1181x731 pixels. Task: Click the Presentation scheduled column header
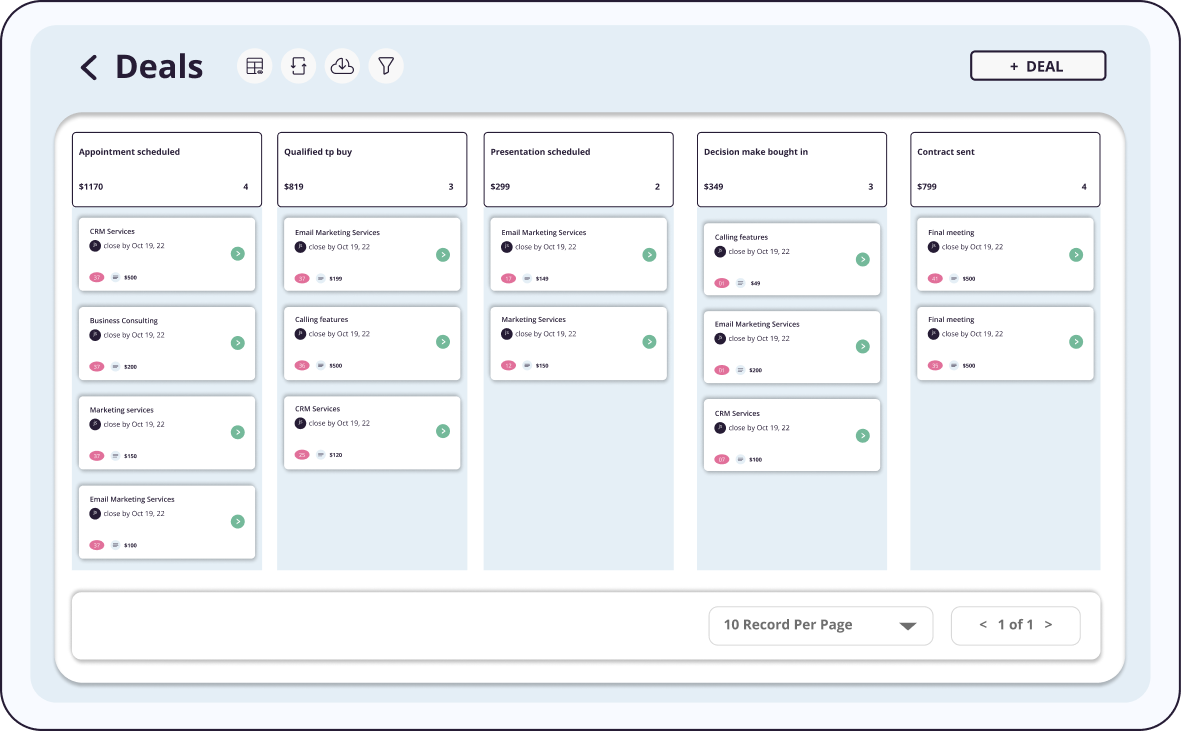(578, 169)
